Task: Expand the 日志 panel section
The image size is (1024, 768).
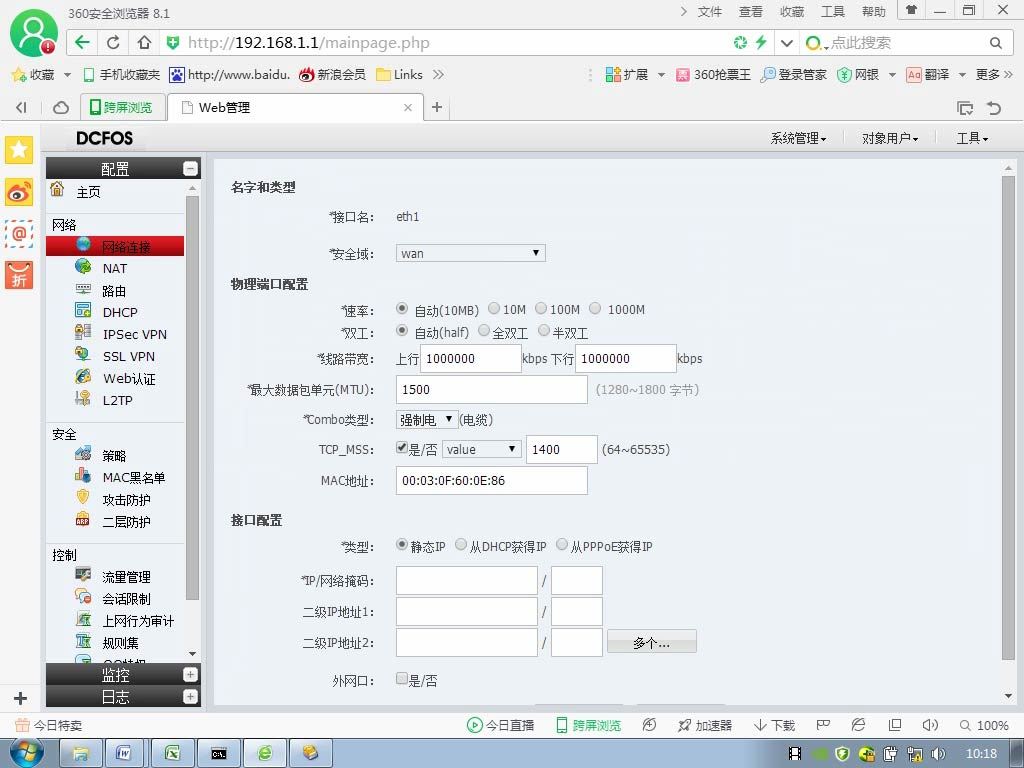Action: pos(190,697)
